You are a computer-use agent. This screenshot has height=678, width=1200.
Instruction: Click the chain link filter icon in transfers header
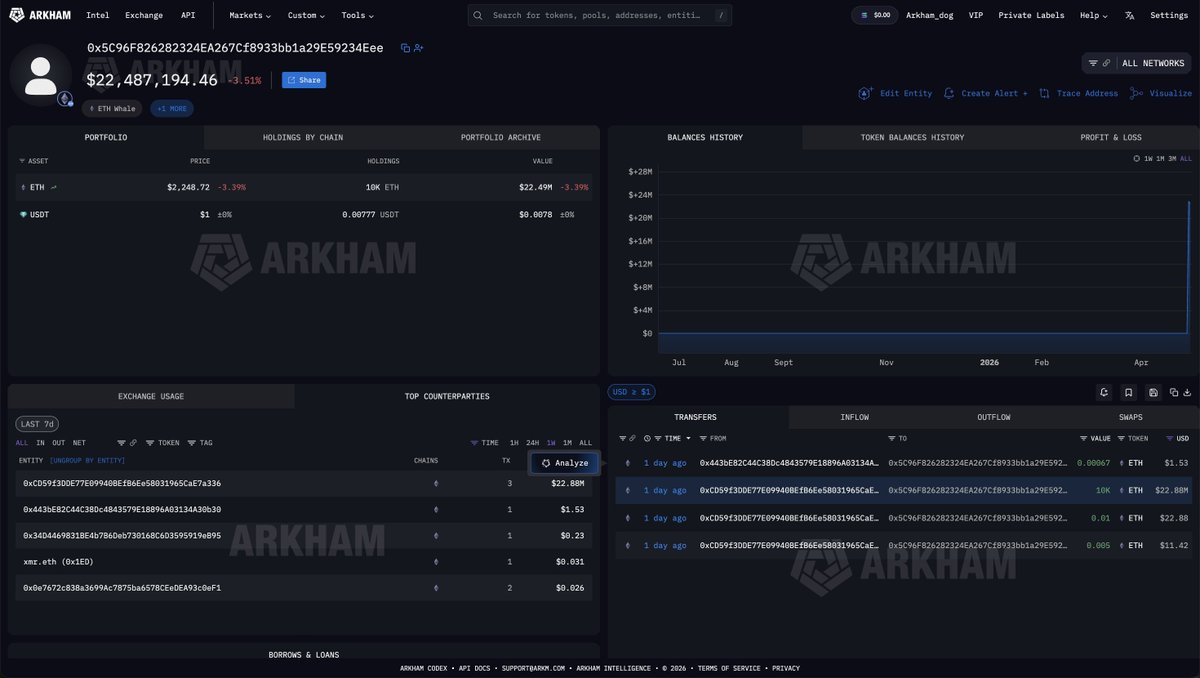[631, 438]
